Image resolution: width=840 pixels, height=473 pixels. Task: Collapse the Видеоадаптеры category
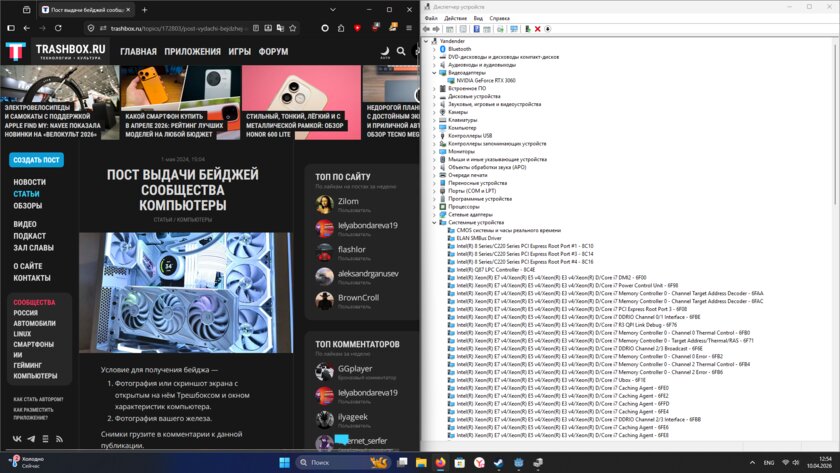[x=434, y=72]
